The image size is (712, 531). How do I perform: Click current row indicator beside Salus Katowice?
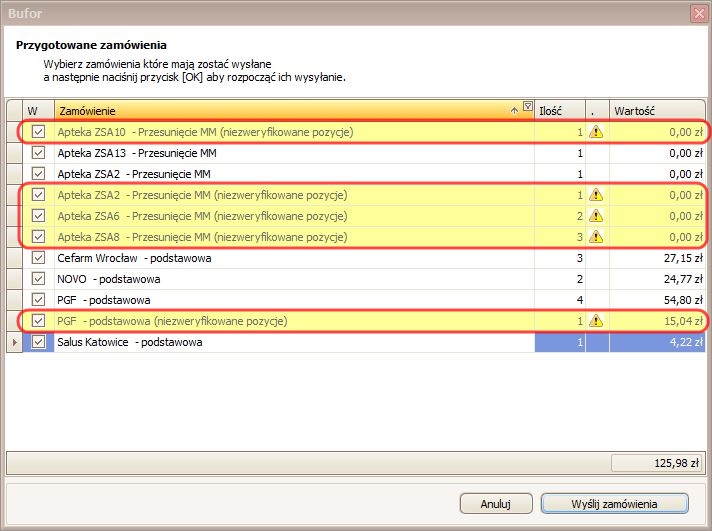point(14,343)
